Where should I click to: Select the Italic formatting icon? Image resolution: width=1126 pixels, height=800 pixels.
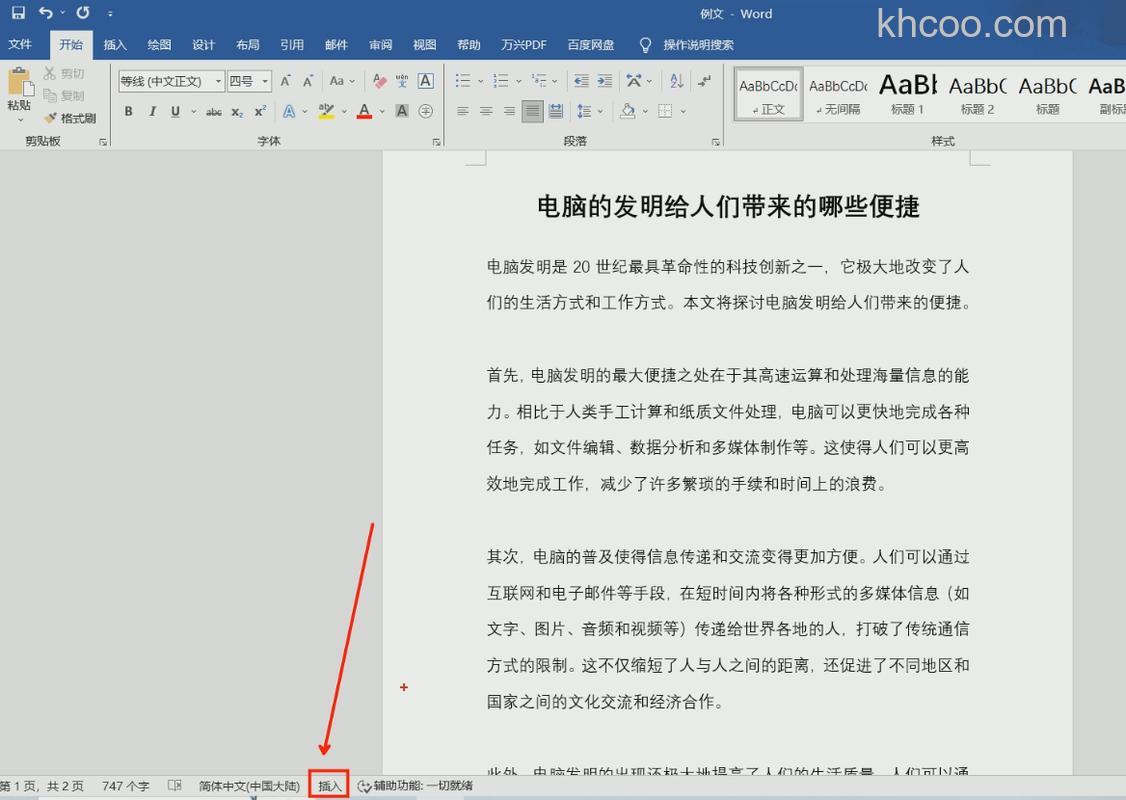(153, 110)
